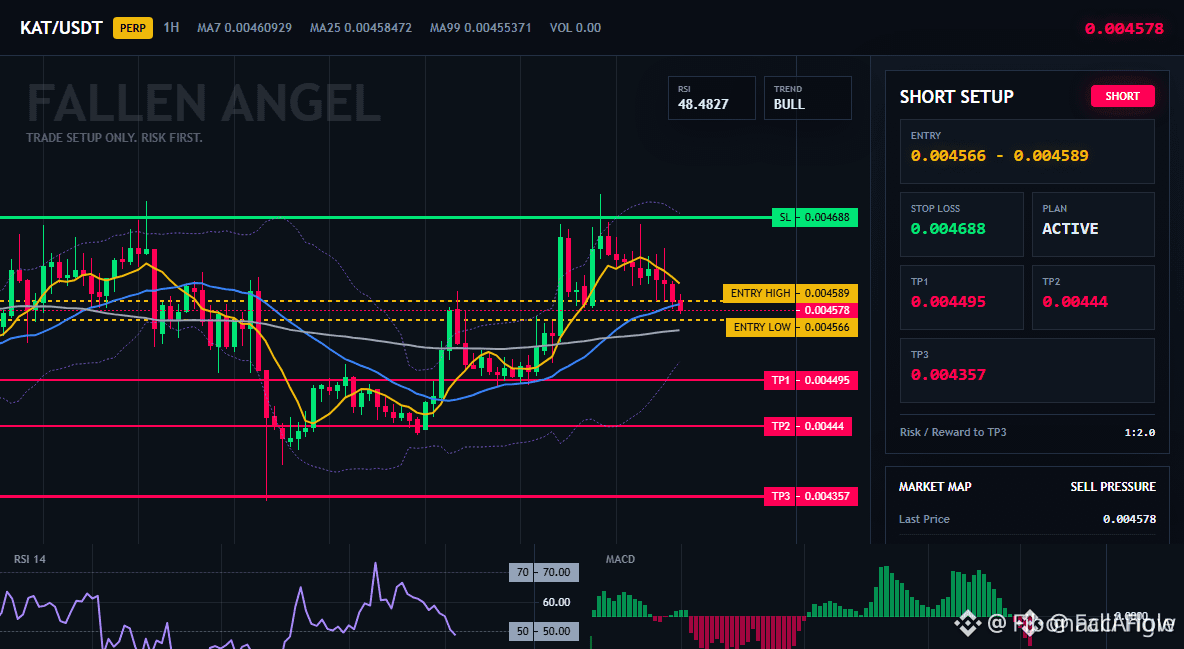The image size is (1184, 649).
Task: Click the ENTRY HIGH 0.004589 chart tag
Action: tap(790, 293)
